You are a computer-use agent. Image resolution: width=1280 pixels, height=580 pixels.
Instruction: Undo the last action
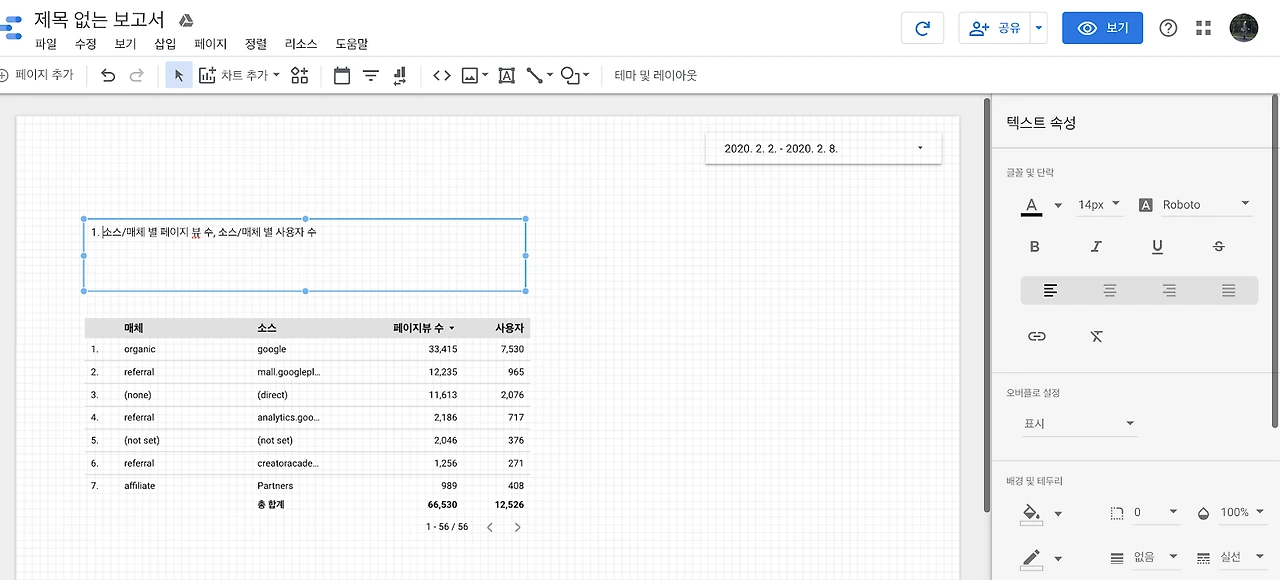pos(108,75)
